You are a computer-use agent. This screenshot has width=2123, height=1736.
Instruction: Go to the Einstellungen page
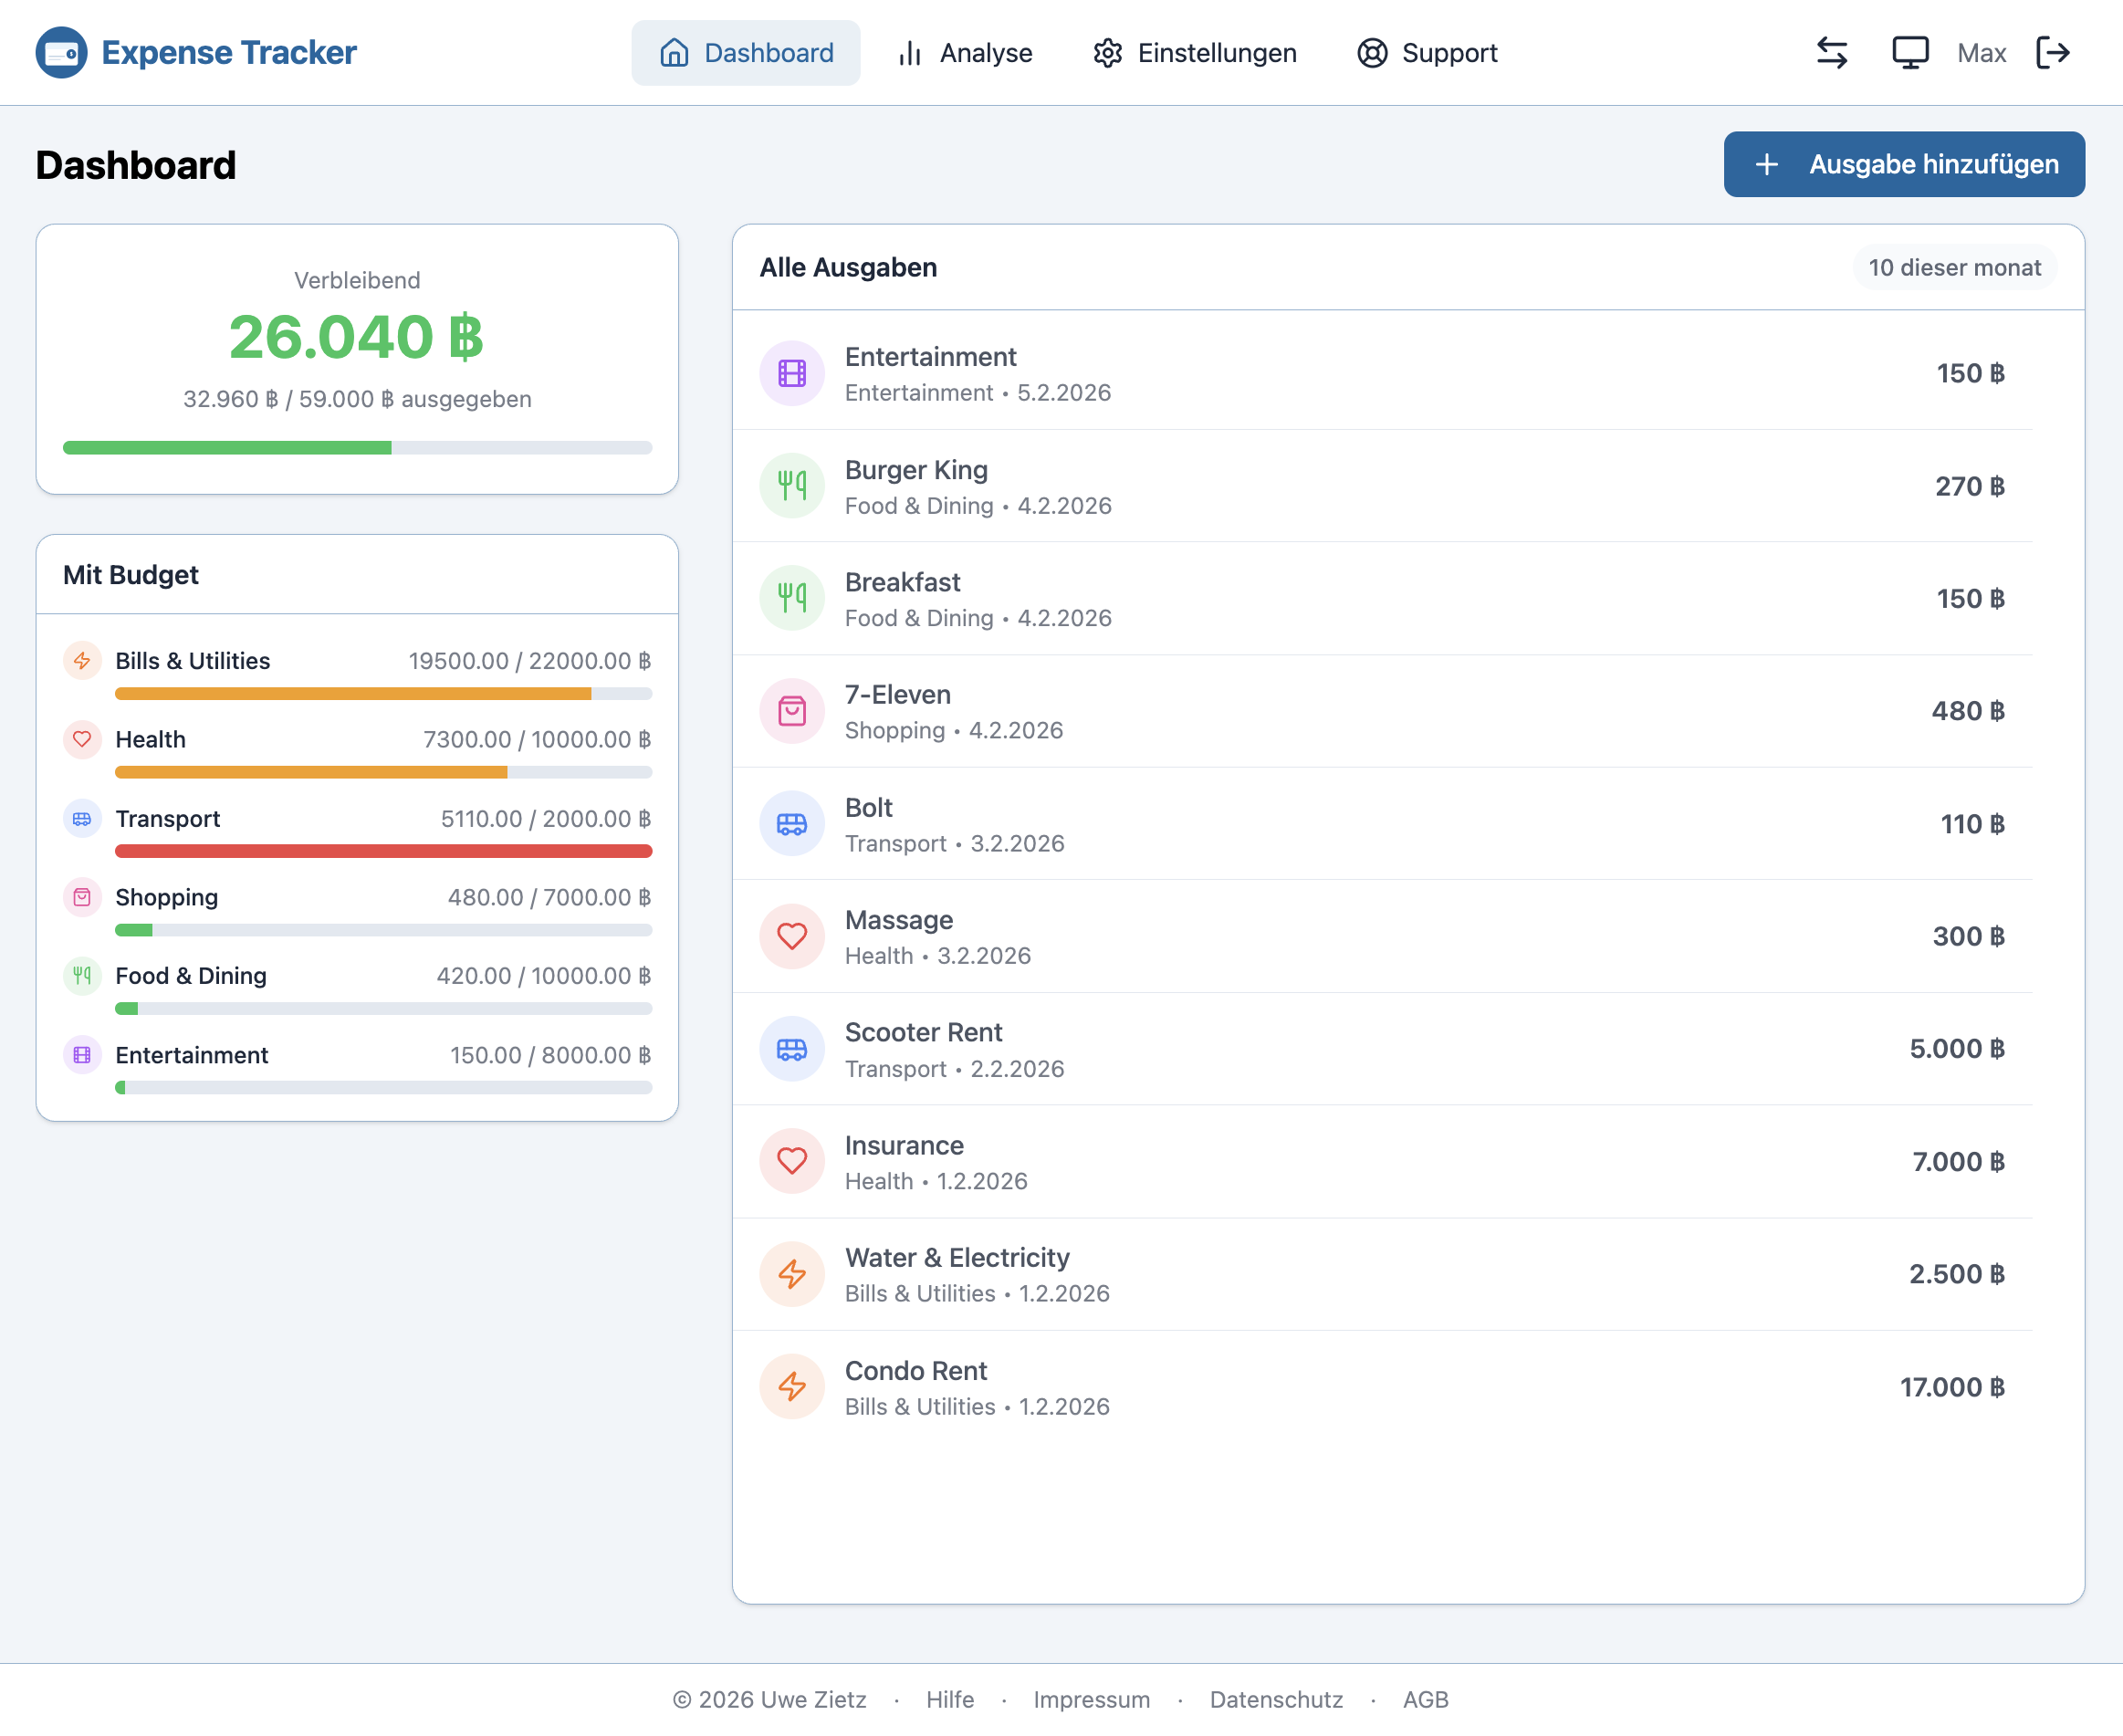(1194, 52)
